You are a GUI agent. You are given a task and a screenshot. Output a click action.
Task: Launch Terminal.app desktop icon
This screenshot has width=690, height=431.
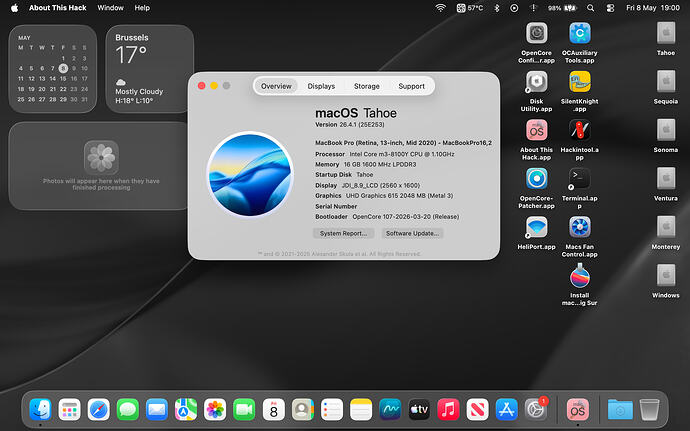click(x=580, y=179)
